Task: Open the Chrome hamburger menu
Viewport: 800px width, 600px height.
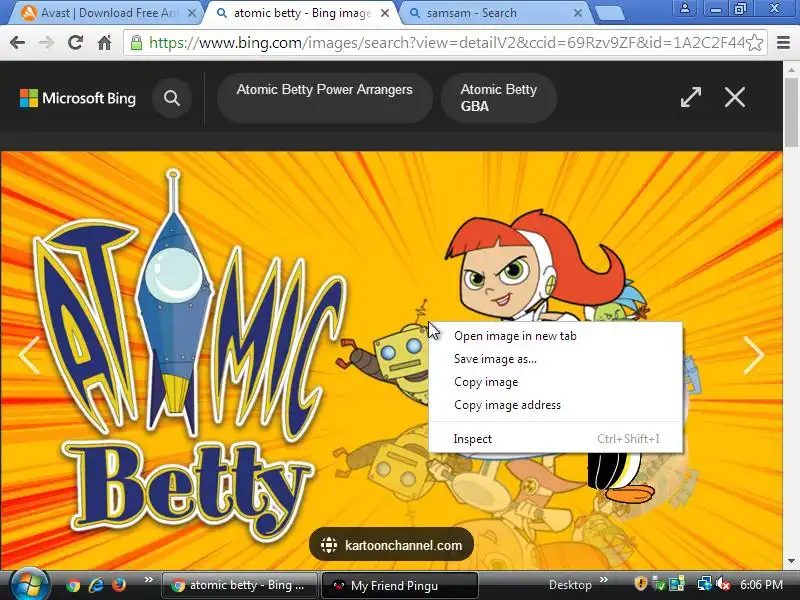Action: point(784,43)
